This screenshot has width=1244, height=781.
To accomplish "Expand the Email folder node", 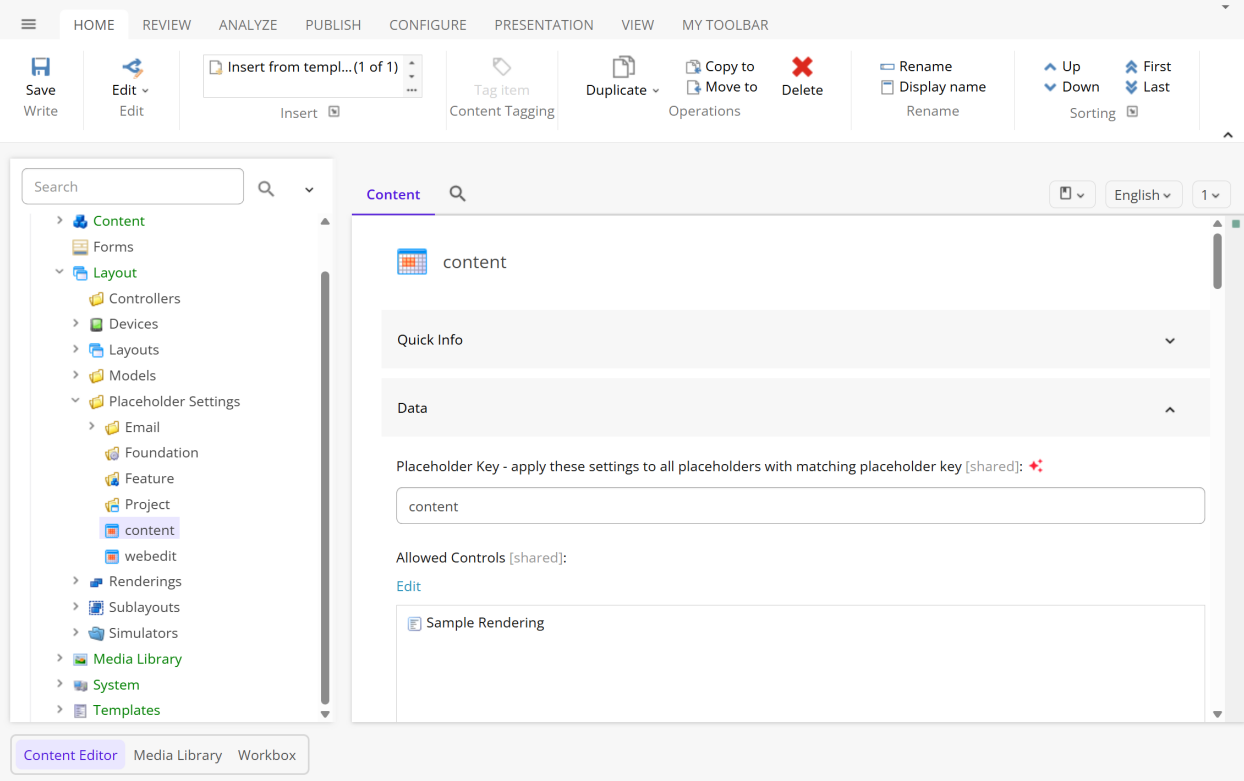I will coord(92,427).
